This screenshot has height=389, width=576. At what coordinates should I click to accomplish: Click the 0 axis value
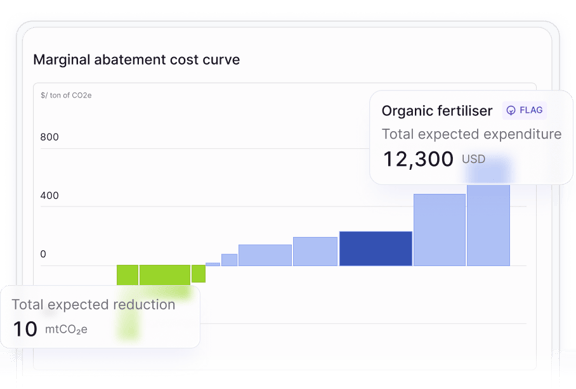43,254
